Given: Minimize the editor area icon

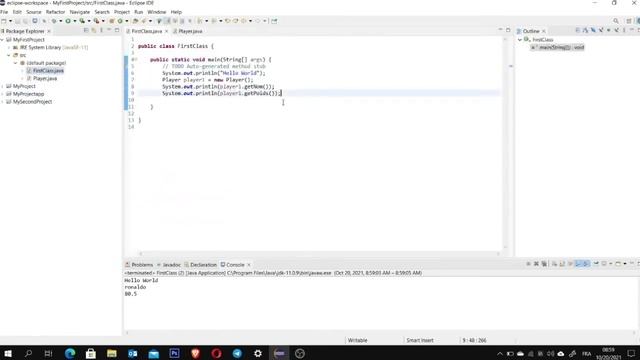Looking at the screenshot, I should coord(500,30).
